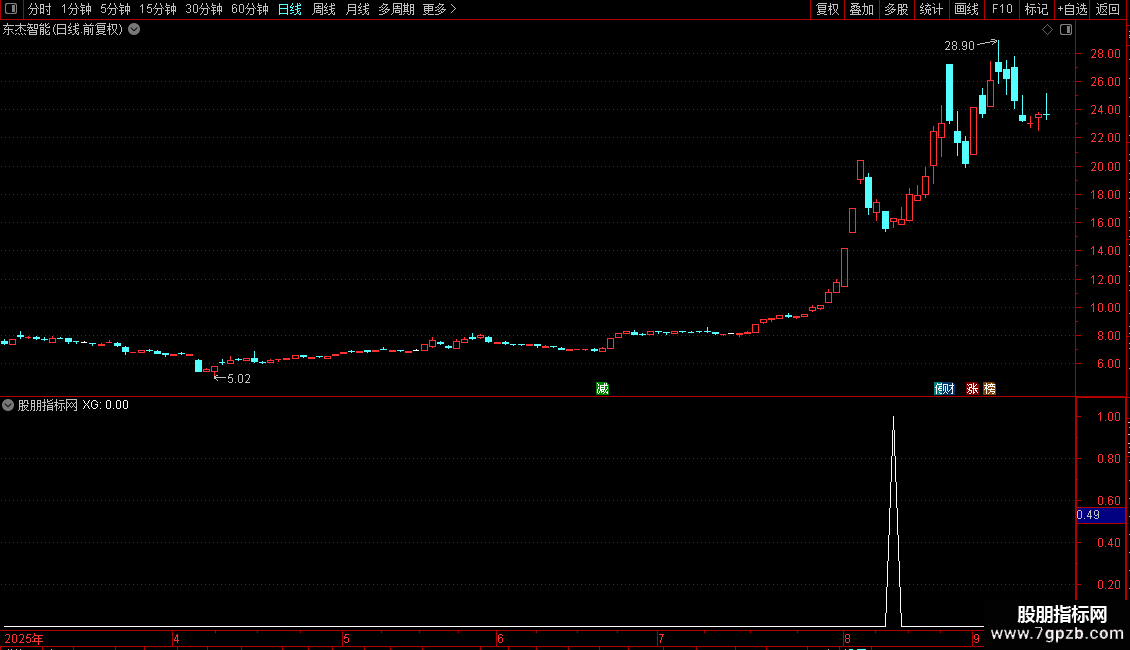Click month 5 on time axis

346,638
